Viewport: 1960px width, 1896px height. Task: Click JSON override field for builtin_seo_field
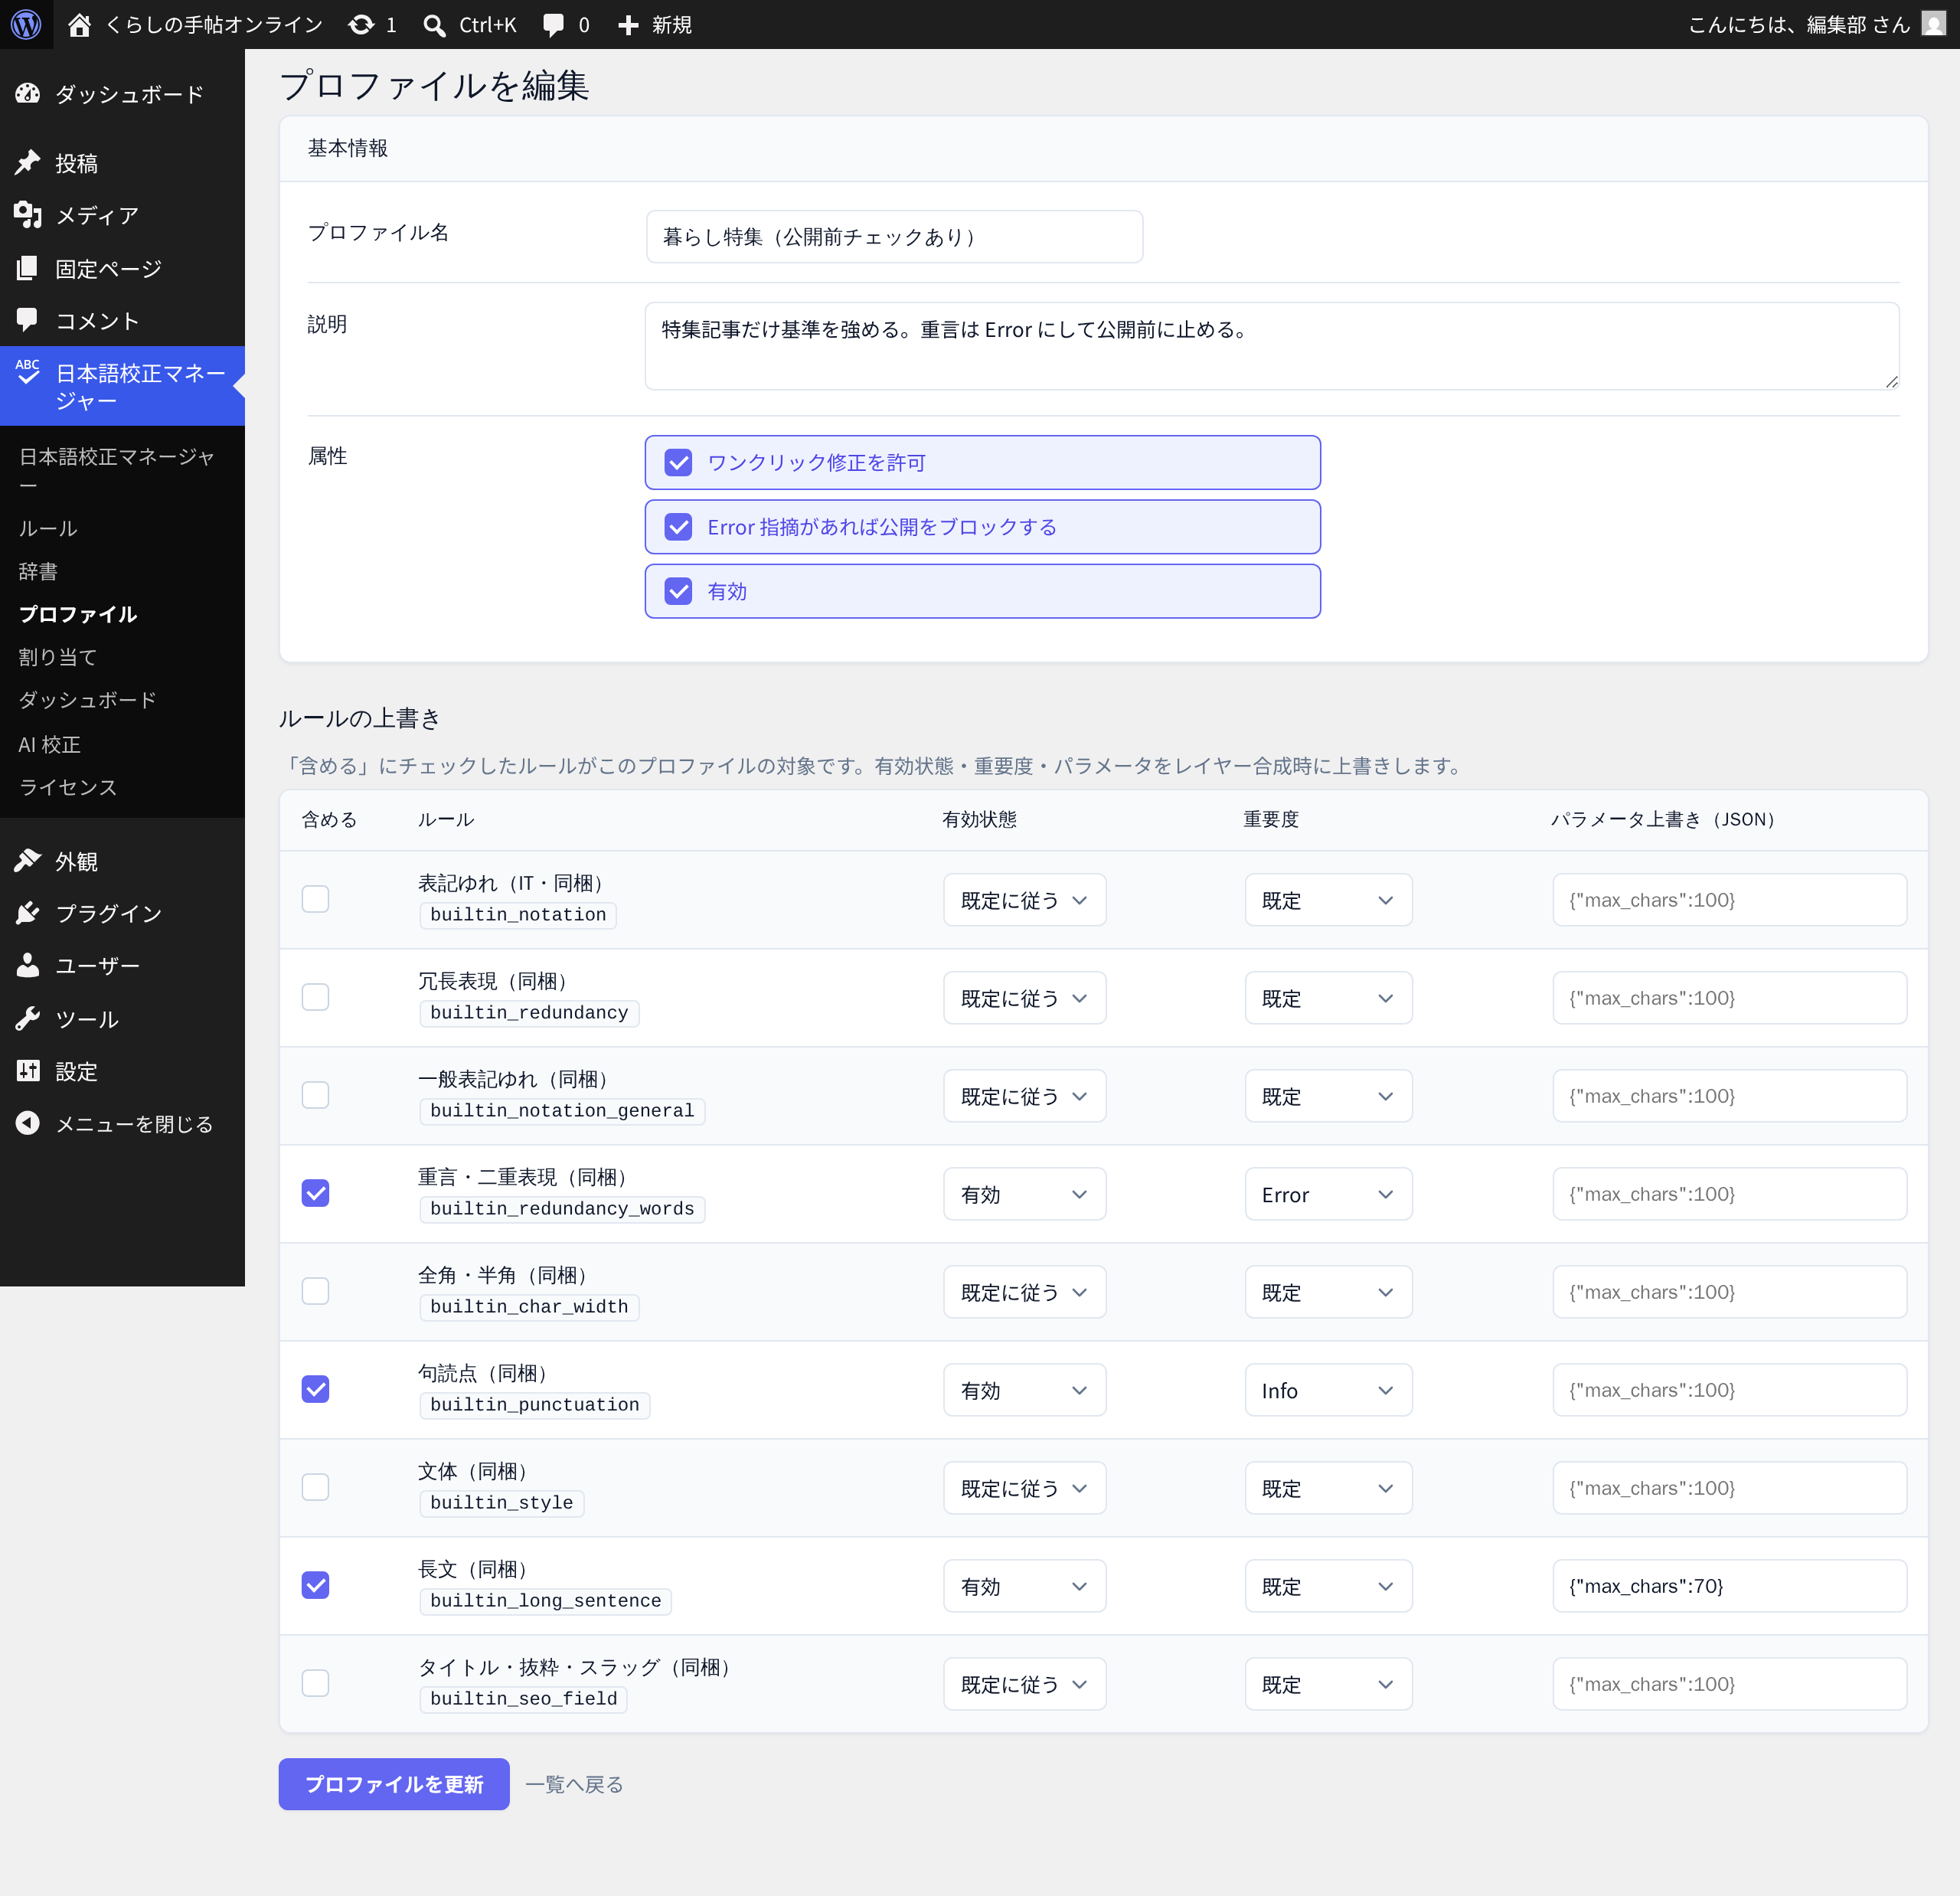click(1729, 1684)
